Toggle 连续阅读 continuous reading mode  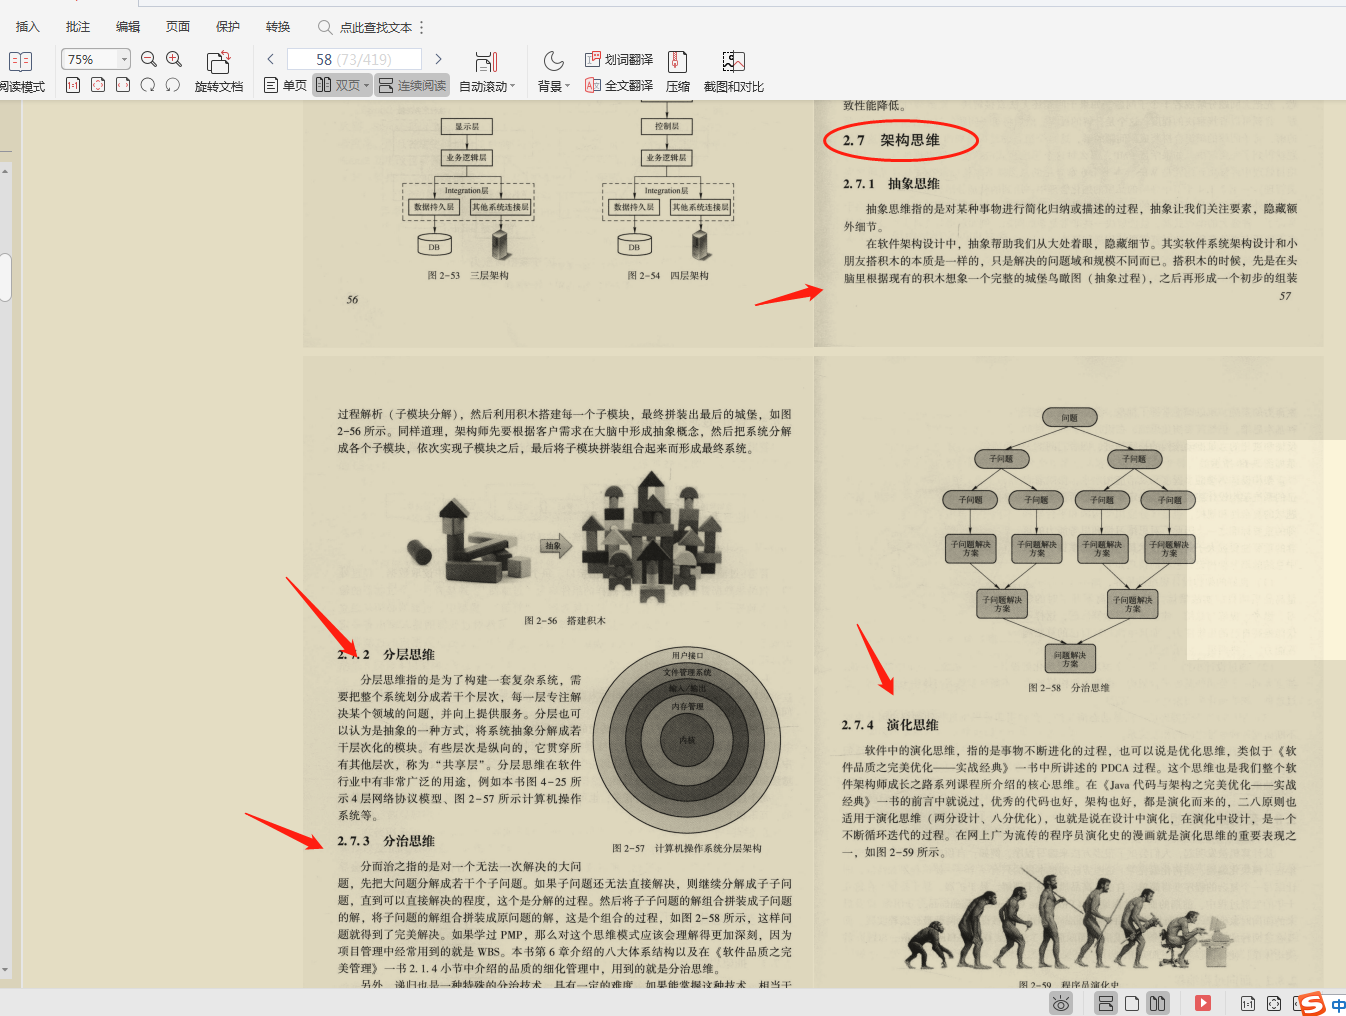click(411, 85)
